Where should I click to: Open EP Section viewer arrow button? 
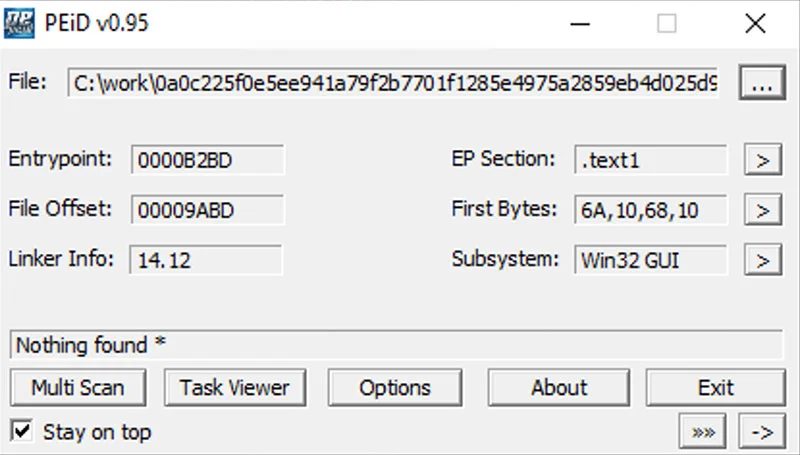pos(763,160)
